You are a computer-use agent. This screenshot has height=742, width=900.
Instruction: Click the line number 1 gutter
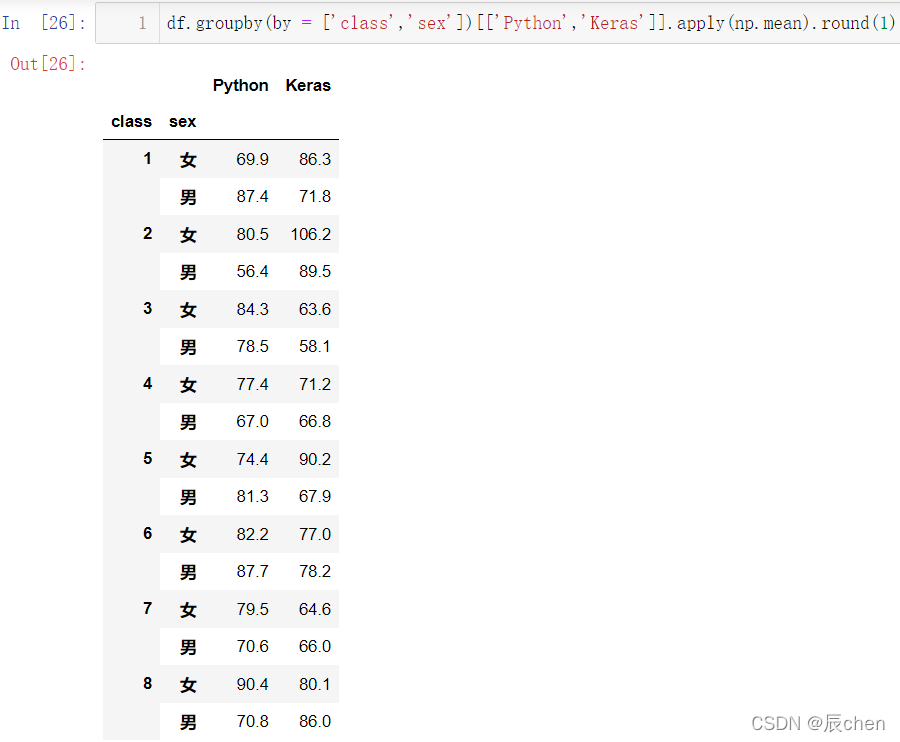pos(142,23)
